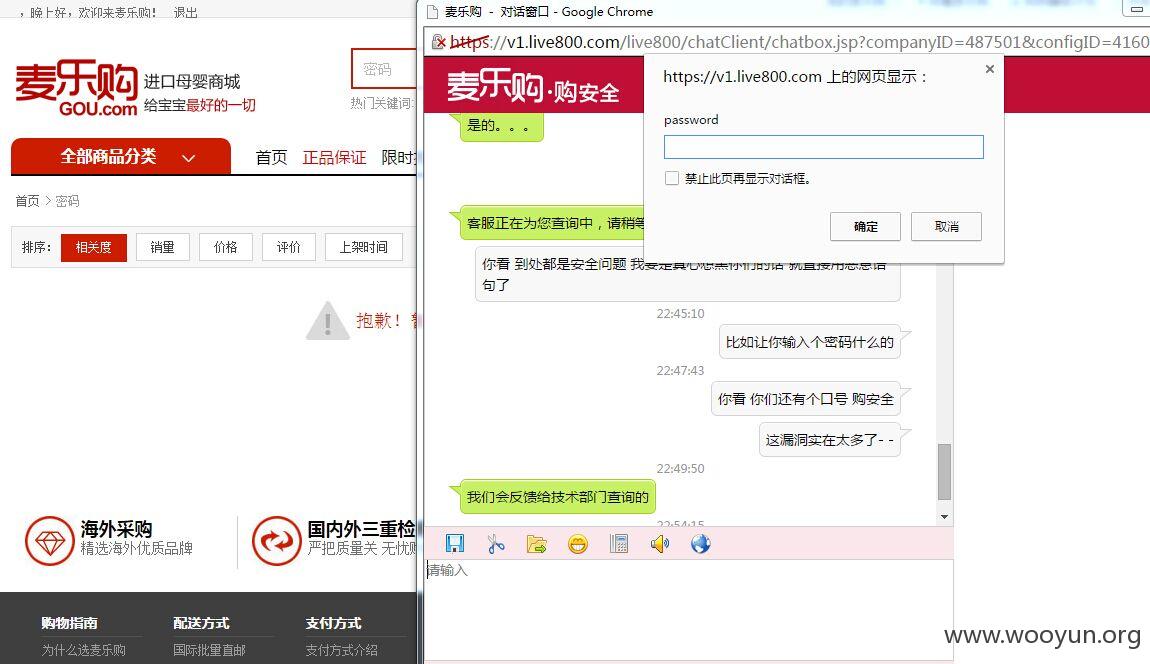The image size is (1150, 664).
Task: Select the scissors screenshot tool icon
Action: (496, 544)
